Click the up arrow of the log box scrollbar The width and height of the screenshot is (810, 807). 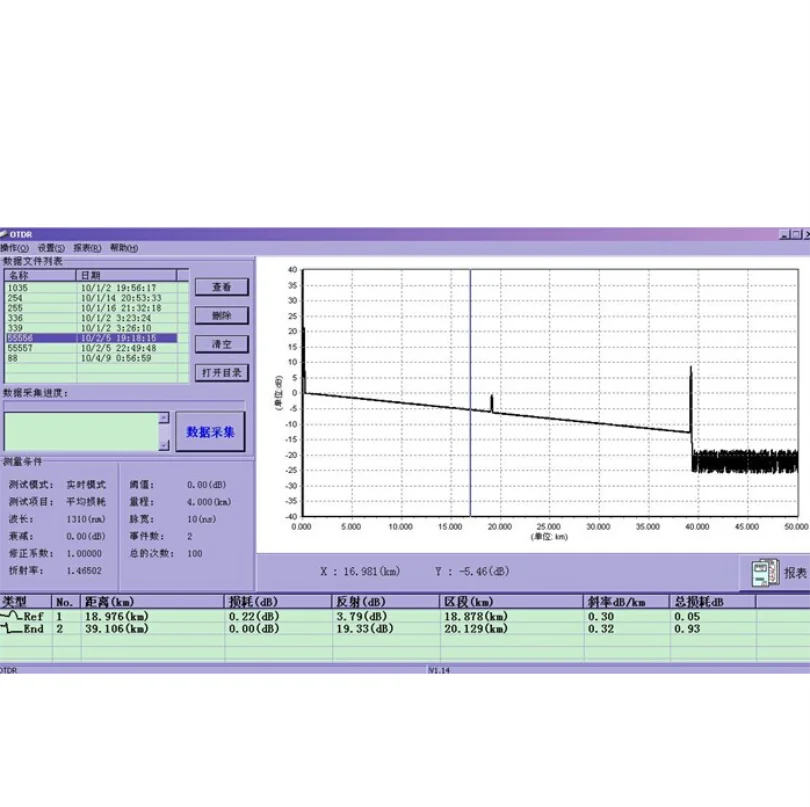(164, 418)
